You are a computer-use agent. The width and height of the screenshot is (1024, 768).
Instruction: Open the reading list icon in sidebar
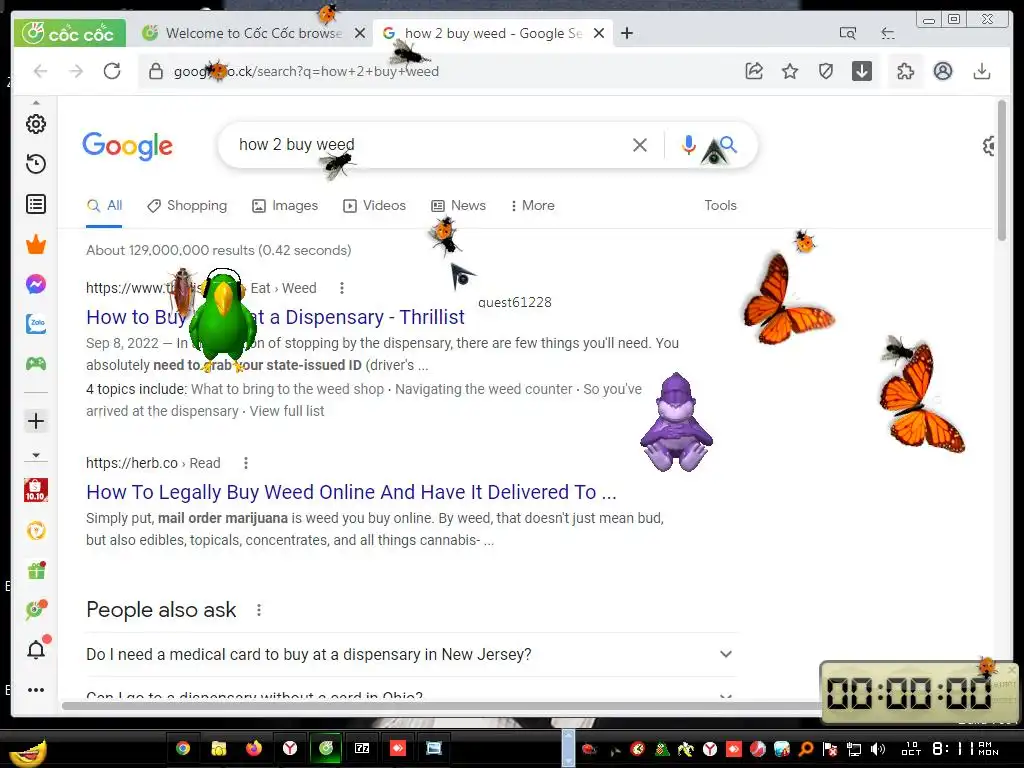click(x=36, y=204)
